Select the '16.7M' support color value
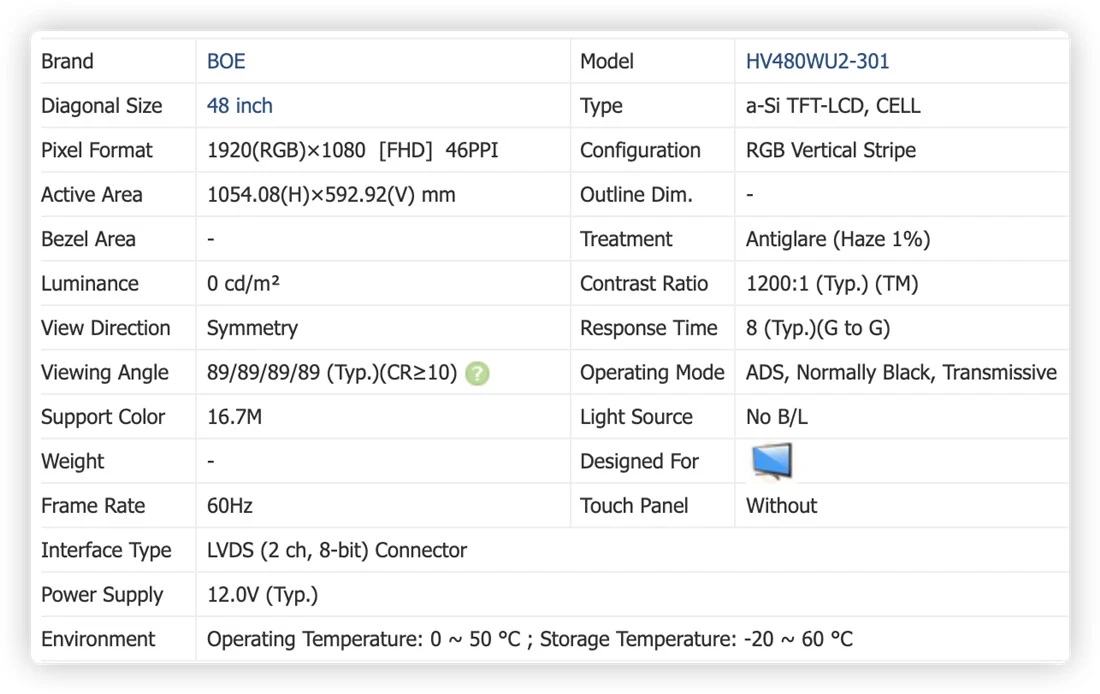 [234, 417]
